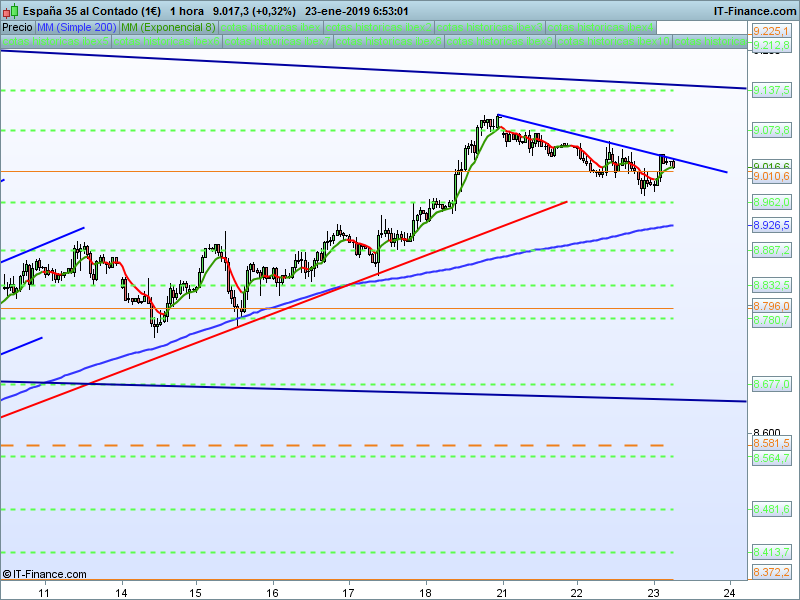Click the 9.137,5 price level label
Image resolution: width=800 pixels, height=600 pixels.
pos(771,90)
